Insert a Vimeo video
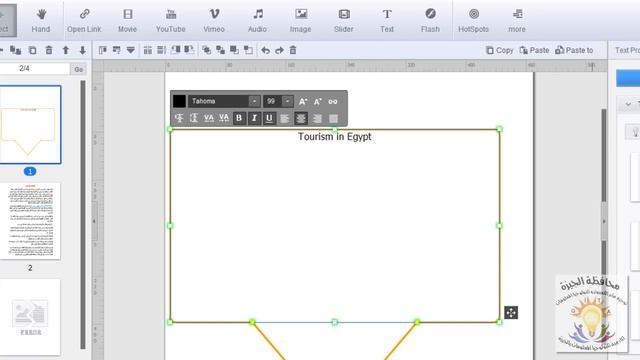This screenshot has width=640, height=360. coord(214,20)
